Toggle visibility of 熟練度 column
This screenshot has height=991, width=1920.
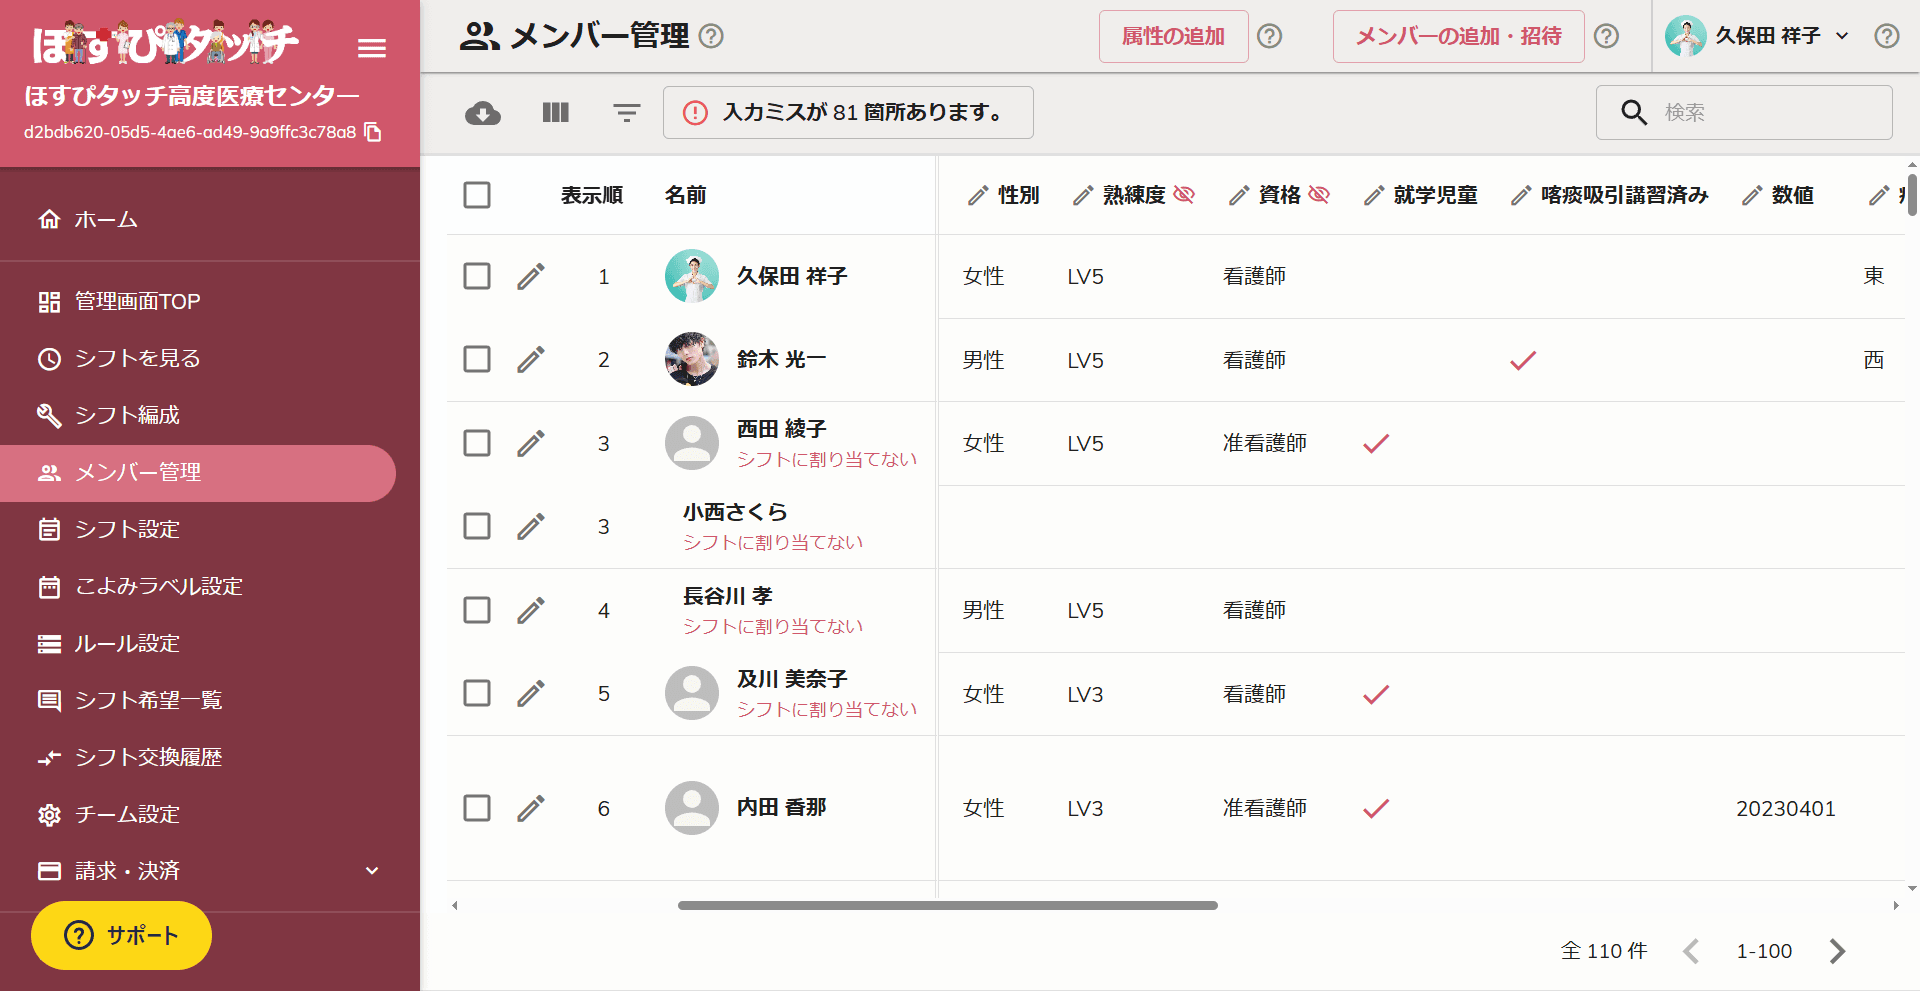click(x=1184, y=195)
